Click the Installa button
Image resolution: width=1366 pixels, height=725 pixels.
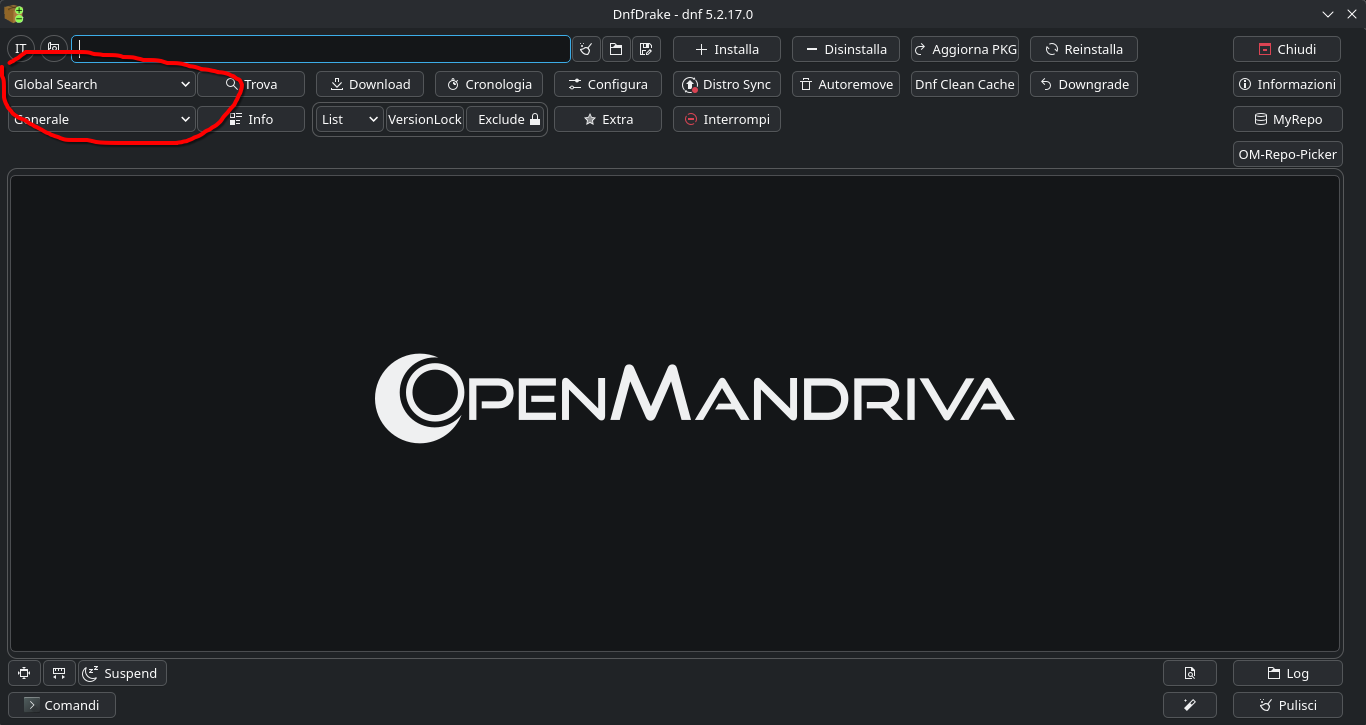tap(726, 49)
